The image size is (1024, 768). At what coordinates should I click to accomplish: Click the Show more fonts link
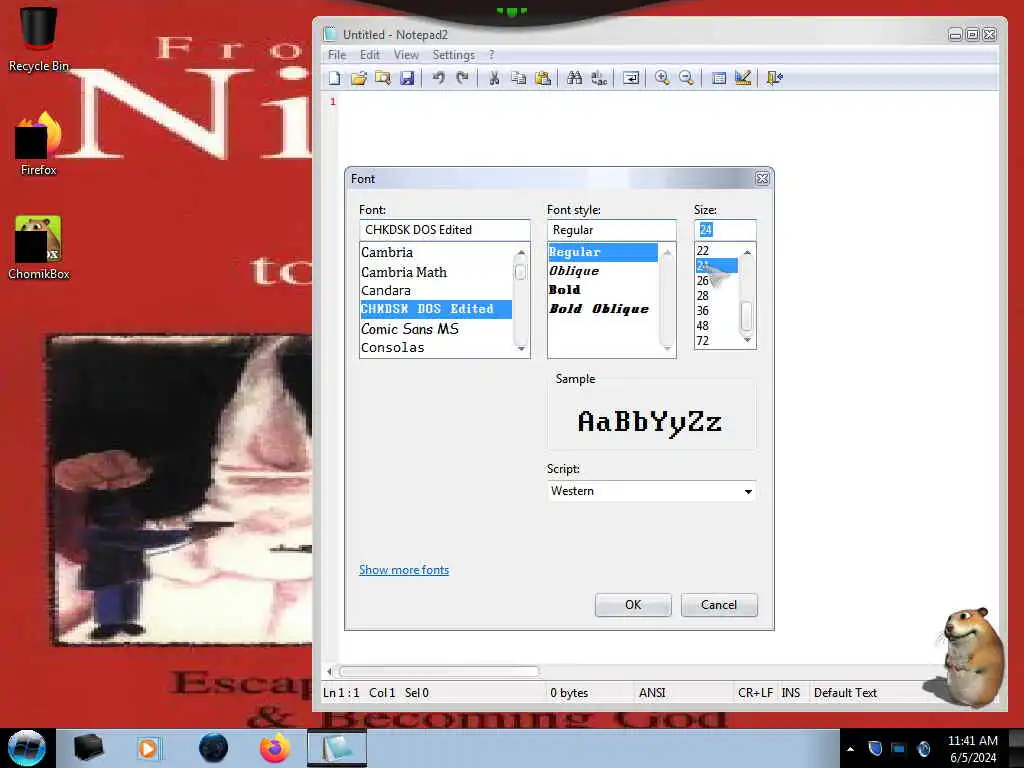pos(404,569)
